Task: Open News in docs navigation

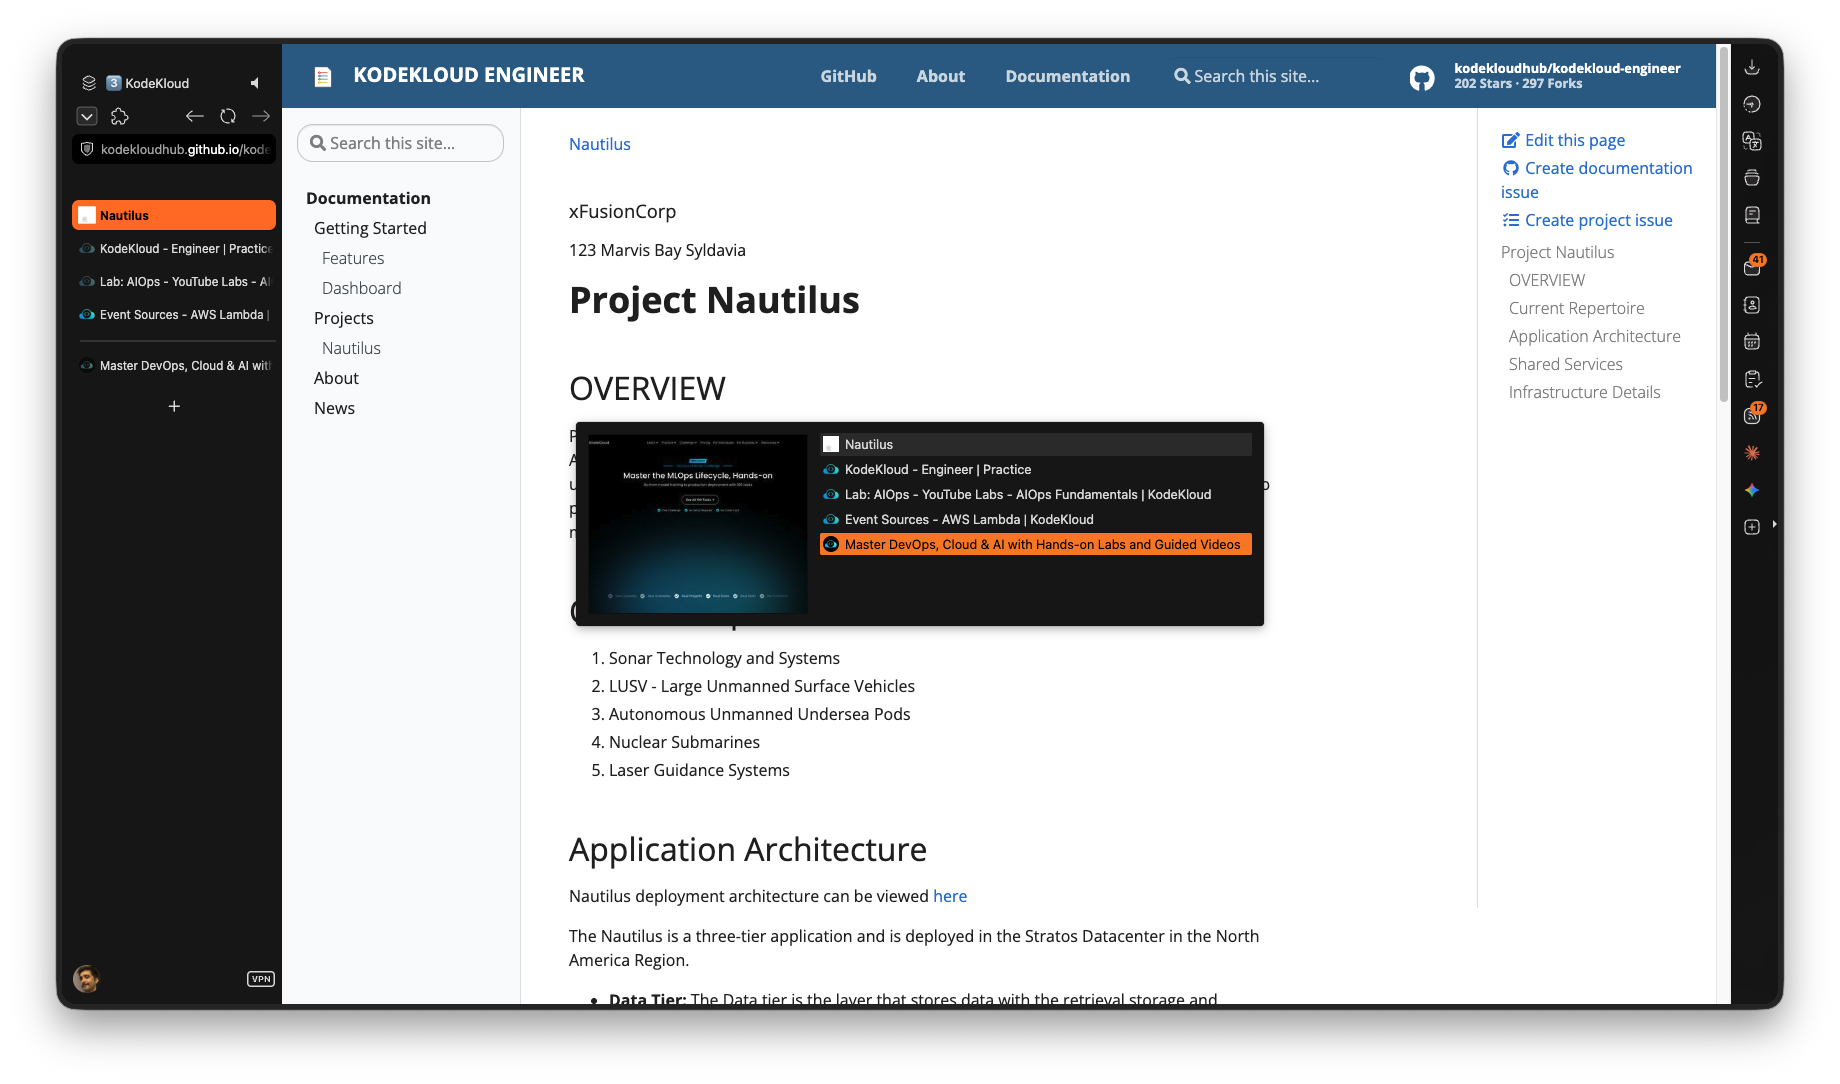Action: tap(334, 408)
